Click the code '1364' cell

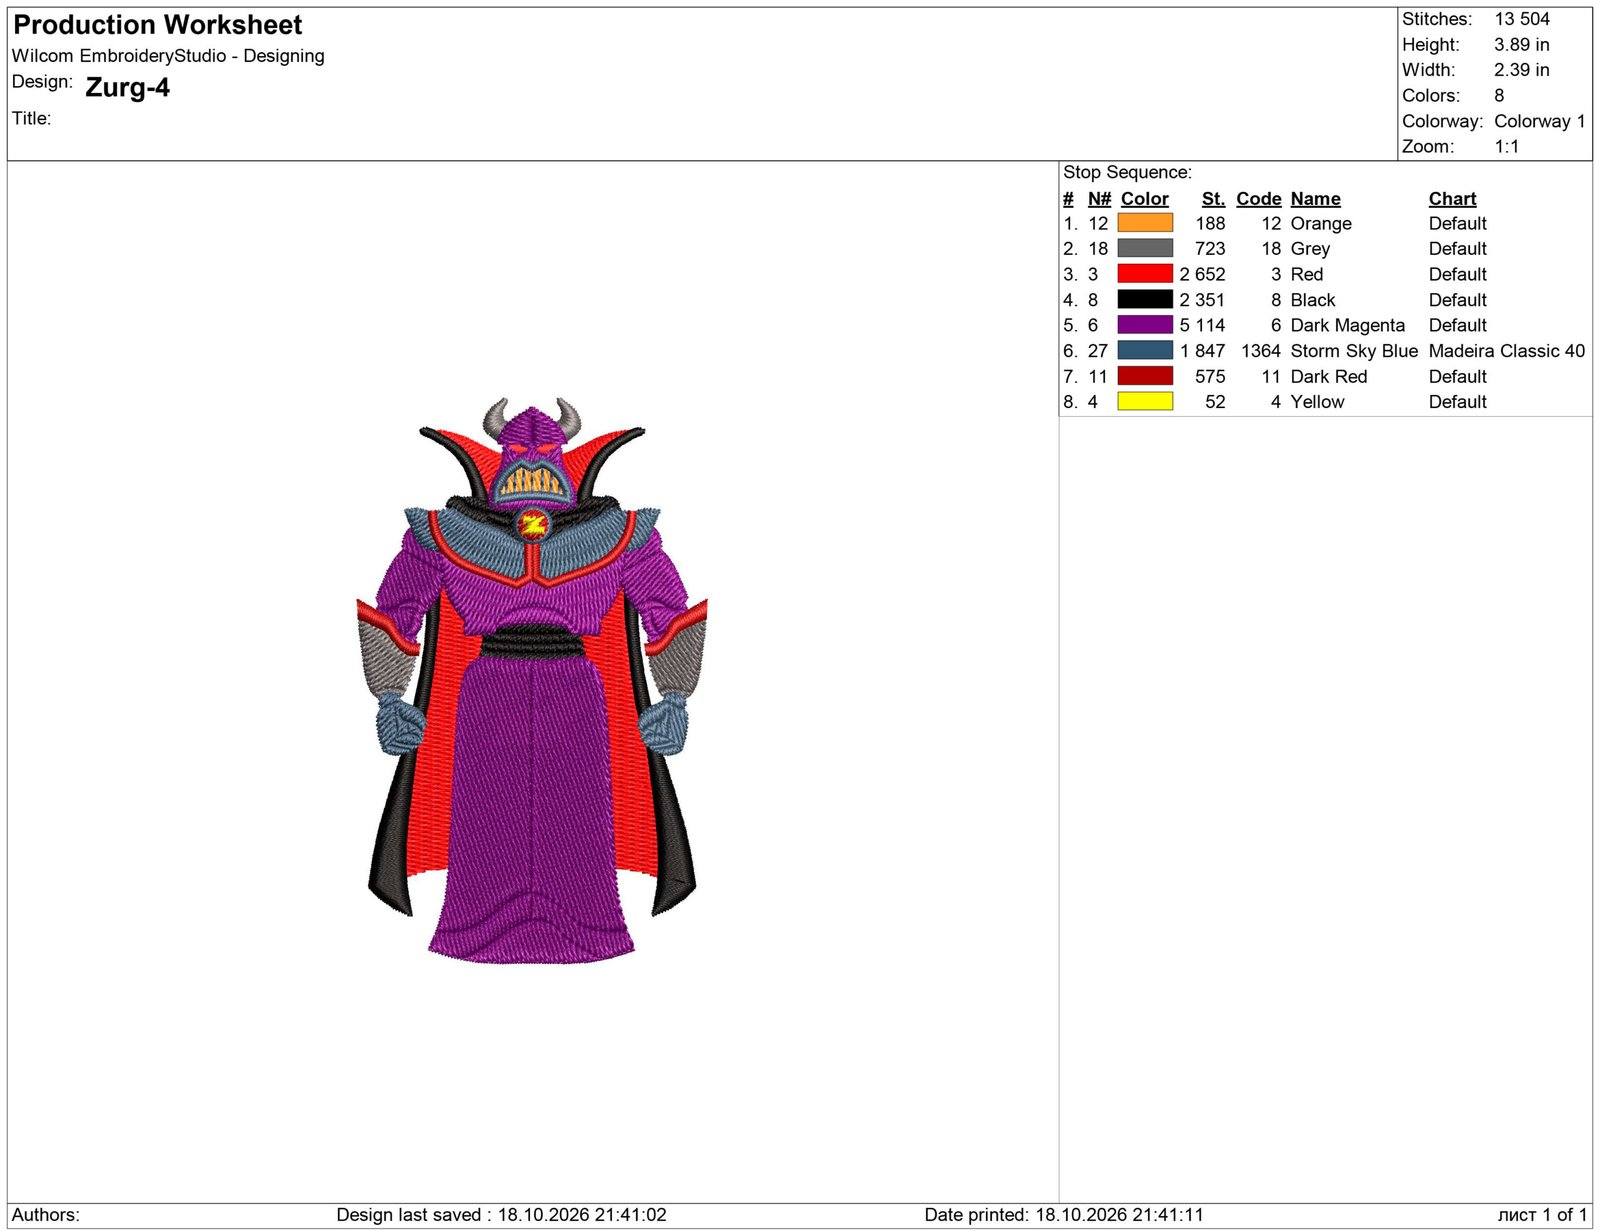1261,351
